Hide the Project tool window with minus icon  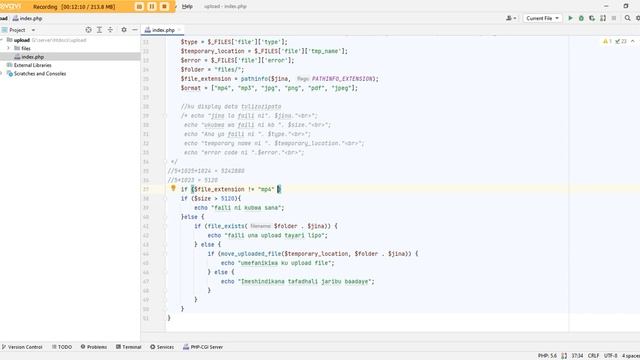pyautogui.click(x=135, y=30)
